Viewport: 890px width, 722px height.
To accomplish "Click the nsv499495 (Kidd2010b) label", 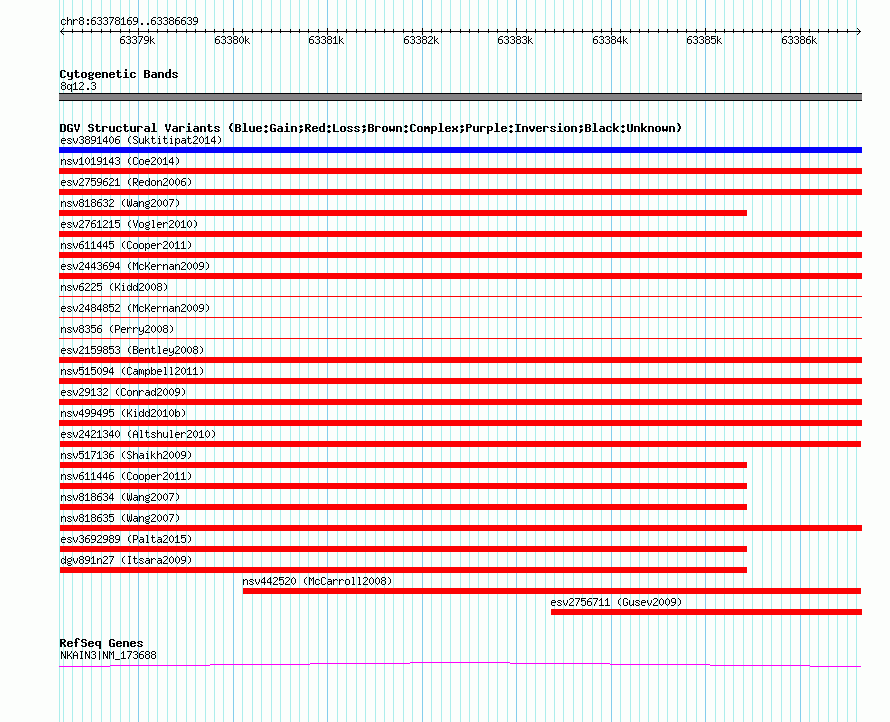I will pos(123,413).
